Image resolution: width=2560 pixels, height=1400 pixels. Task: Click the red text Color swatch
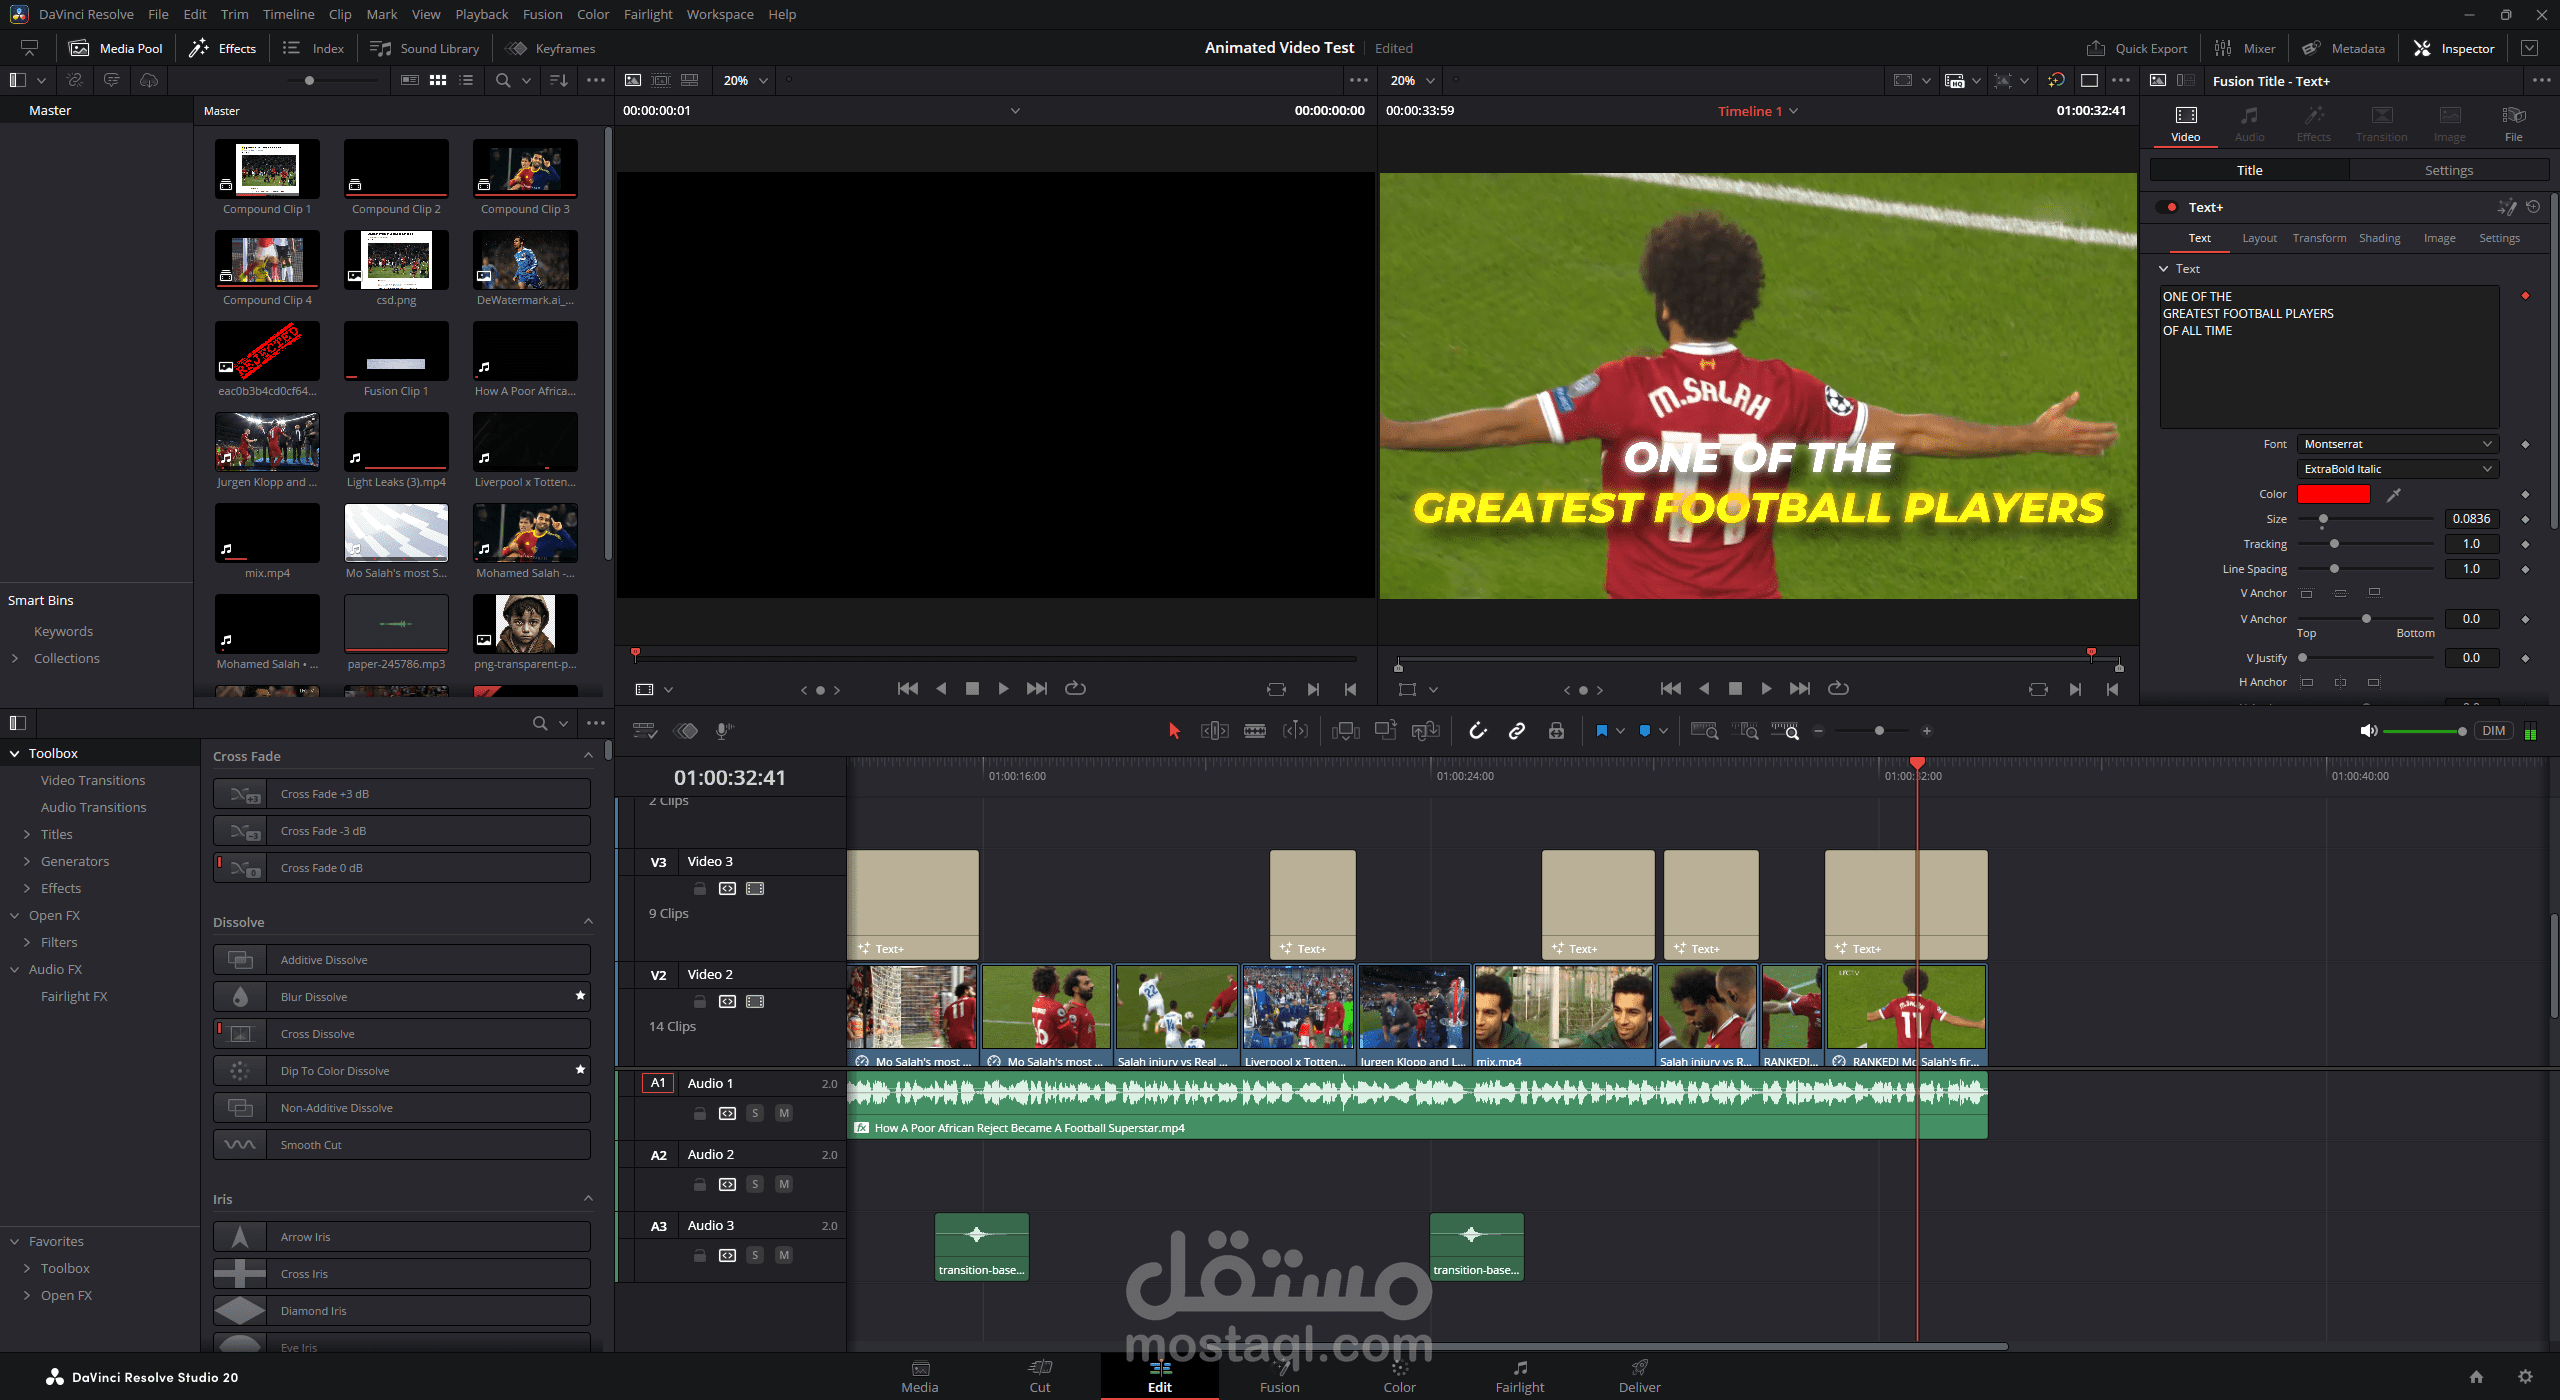(2333, 494)
